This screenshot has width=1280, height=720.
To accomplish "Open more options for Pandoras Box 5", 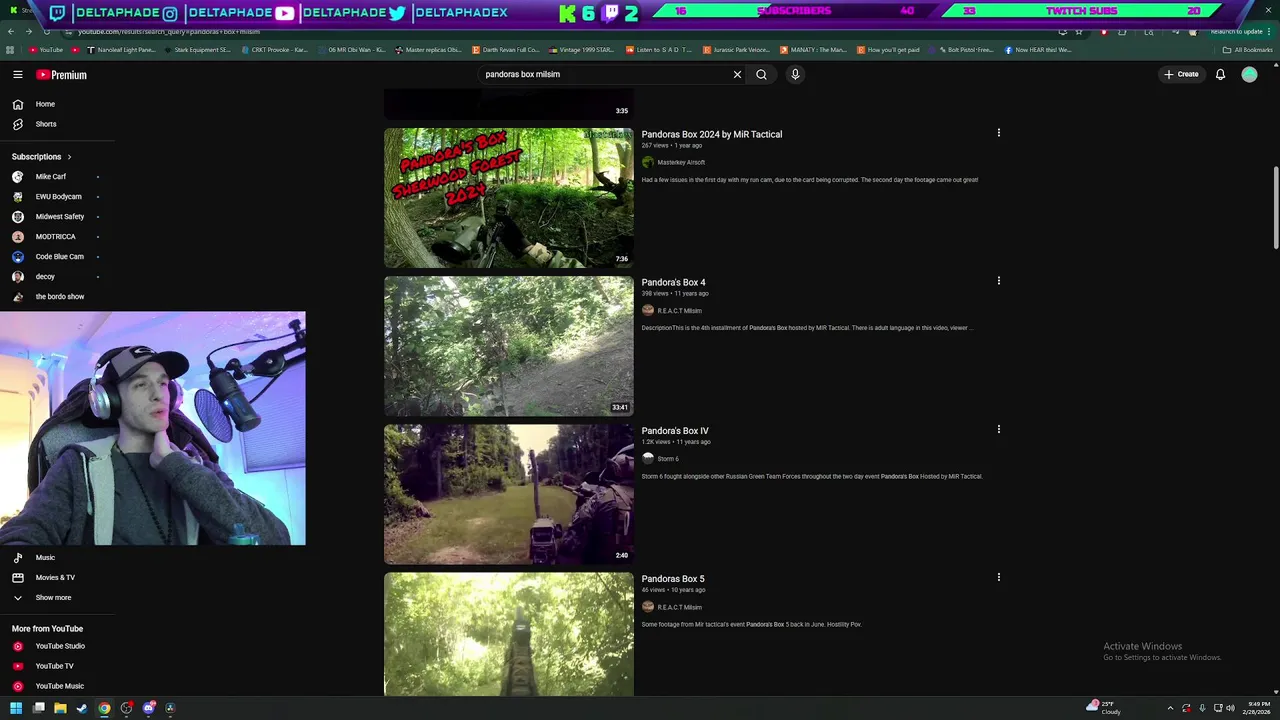I will pos(998,577).
